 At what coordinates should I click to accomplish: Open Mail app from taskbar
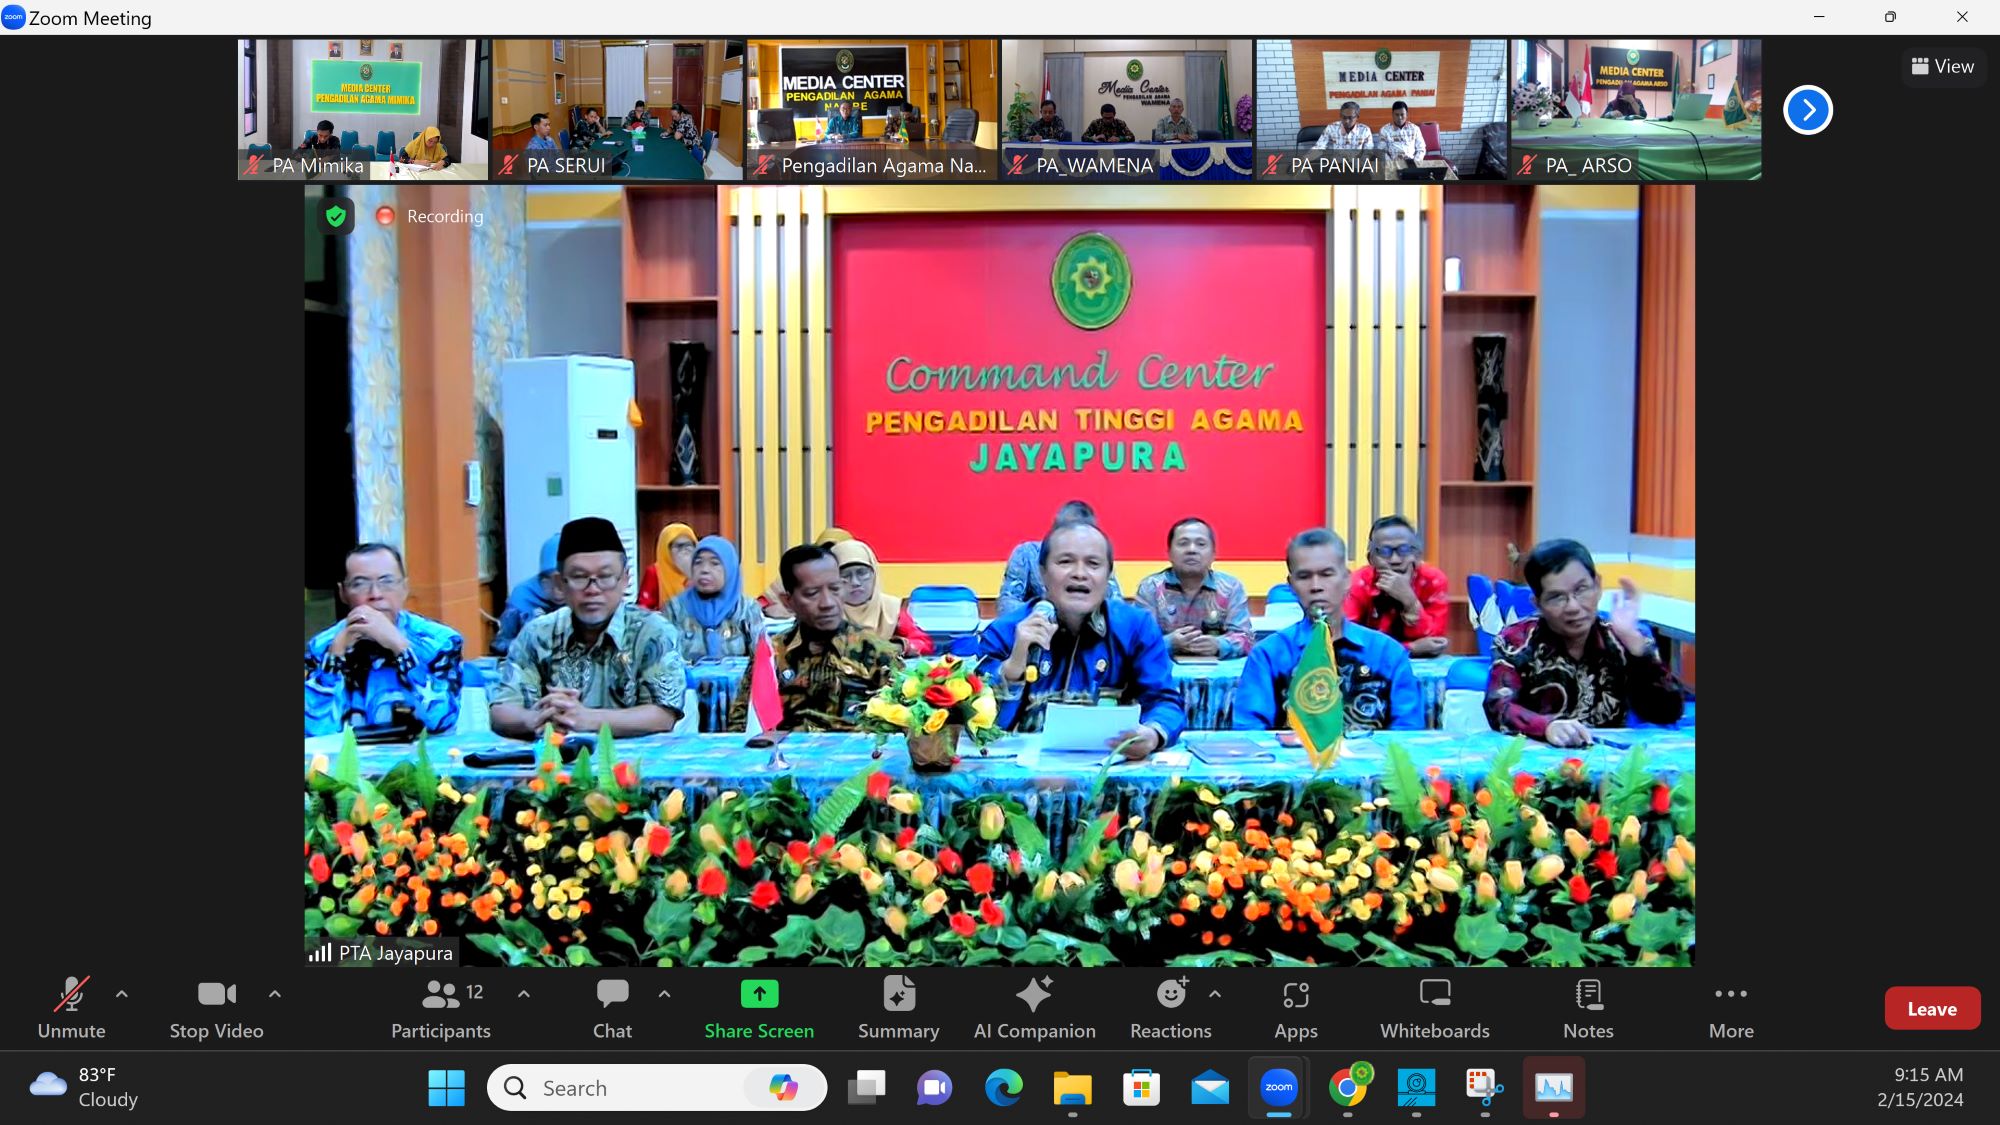(1210, 1088)
